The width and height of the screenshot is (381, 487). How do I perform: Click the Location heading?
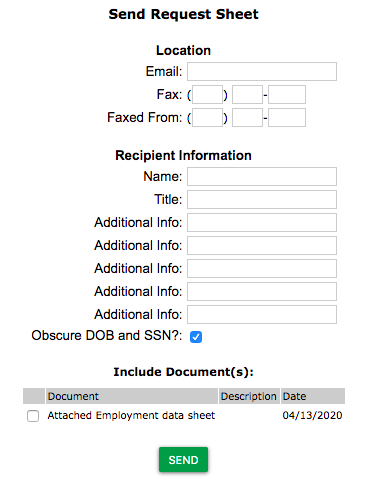[x=183, y=50]
